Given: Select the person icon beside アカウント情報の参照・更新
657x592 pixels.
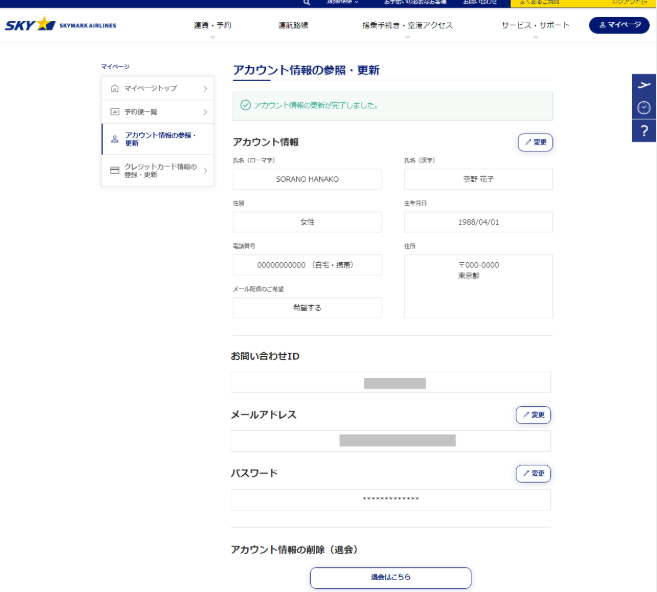Looking at the screenshot, I should 114,139.
